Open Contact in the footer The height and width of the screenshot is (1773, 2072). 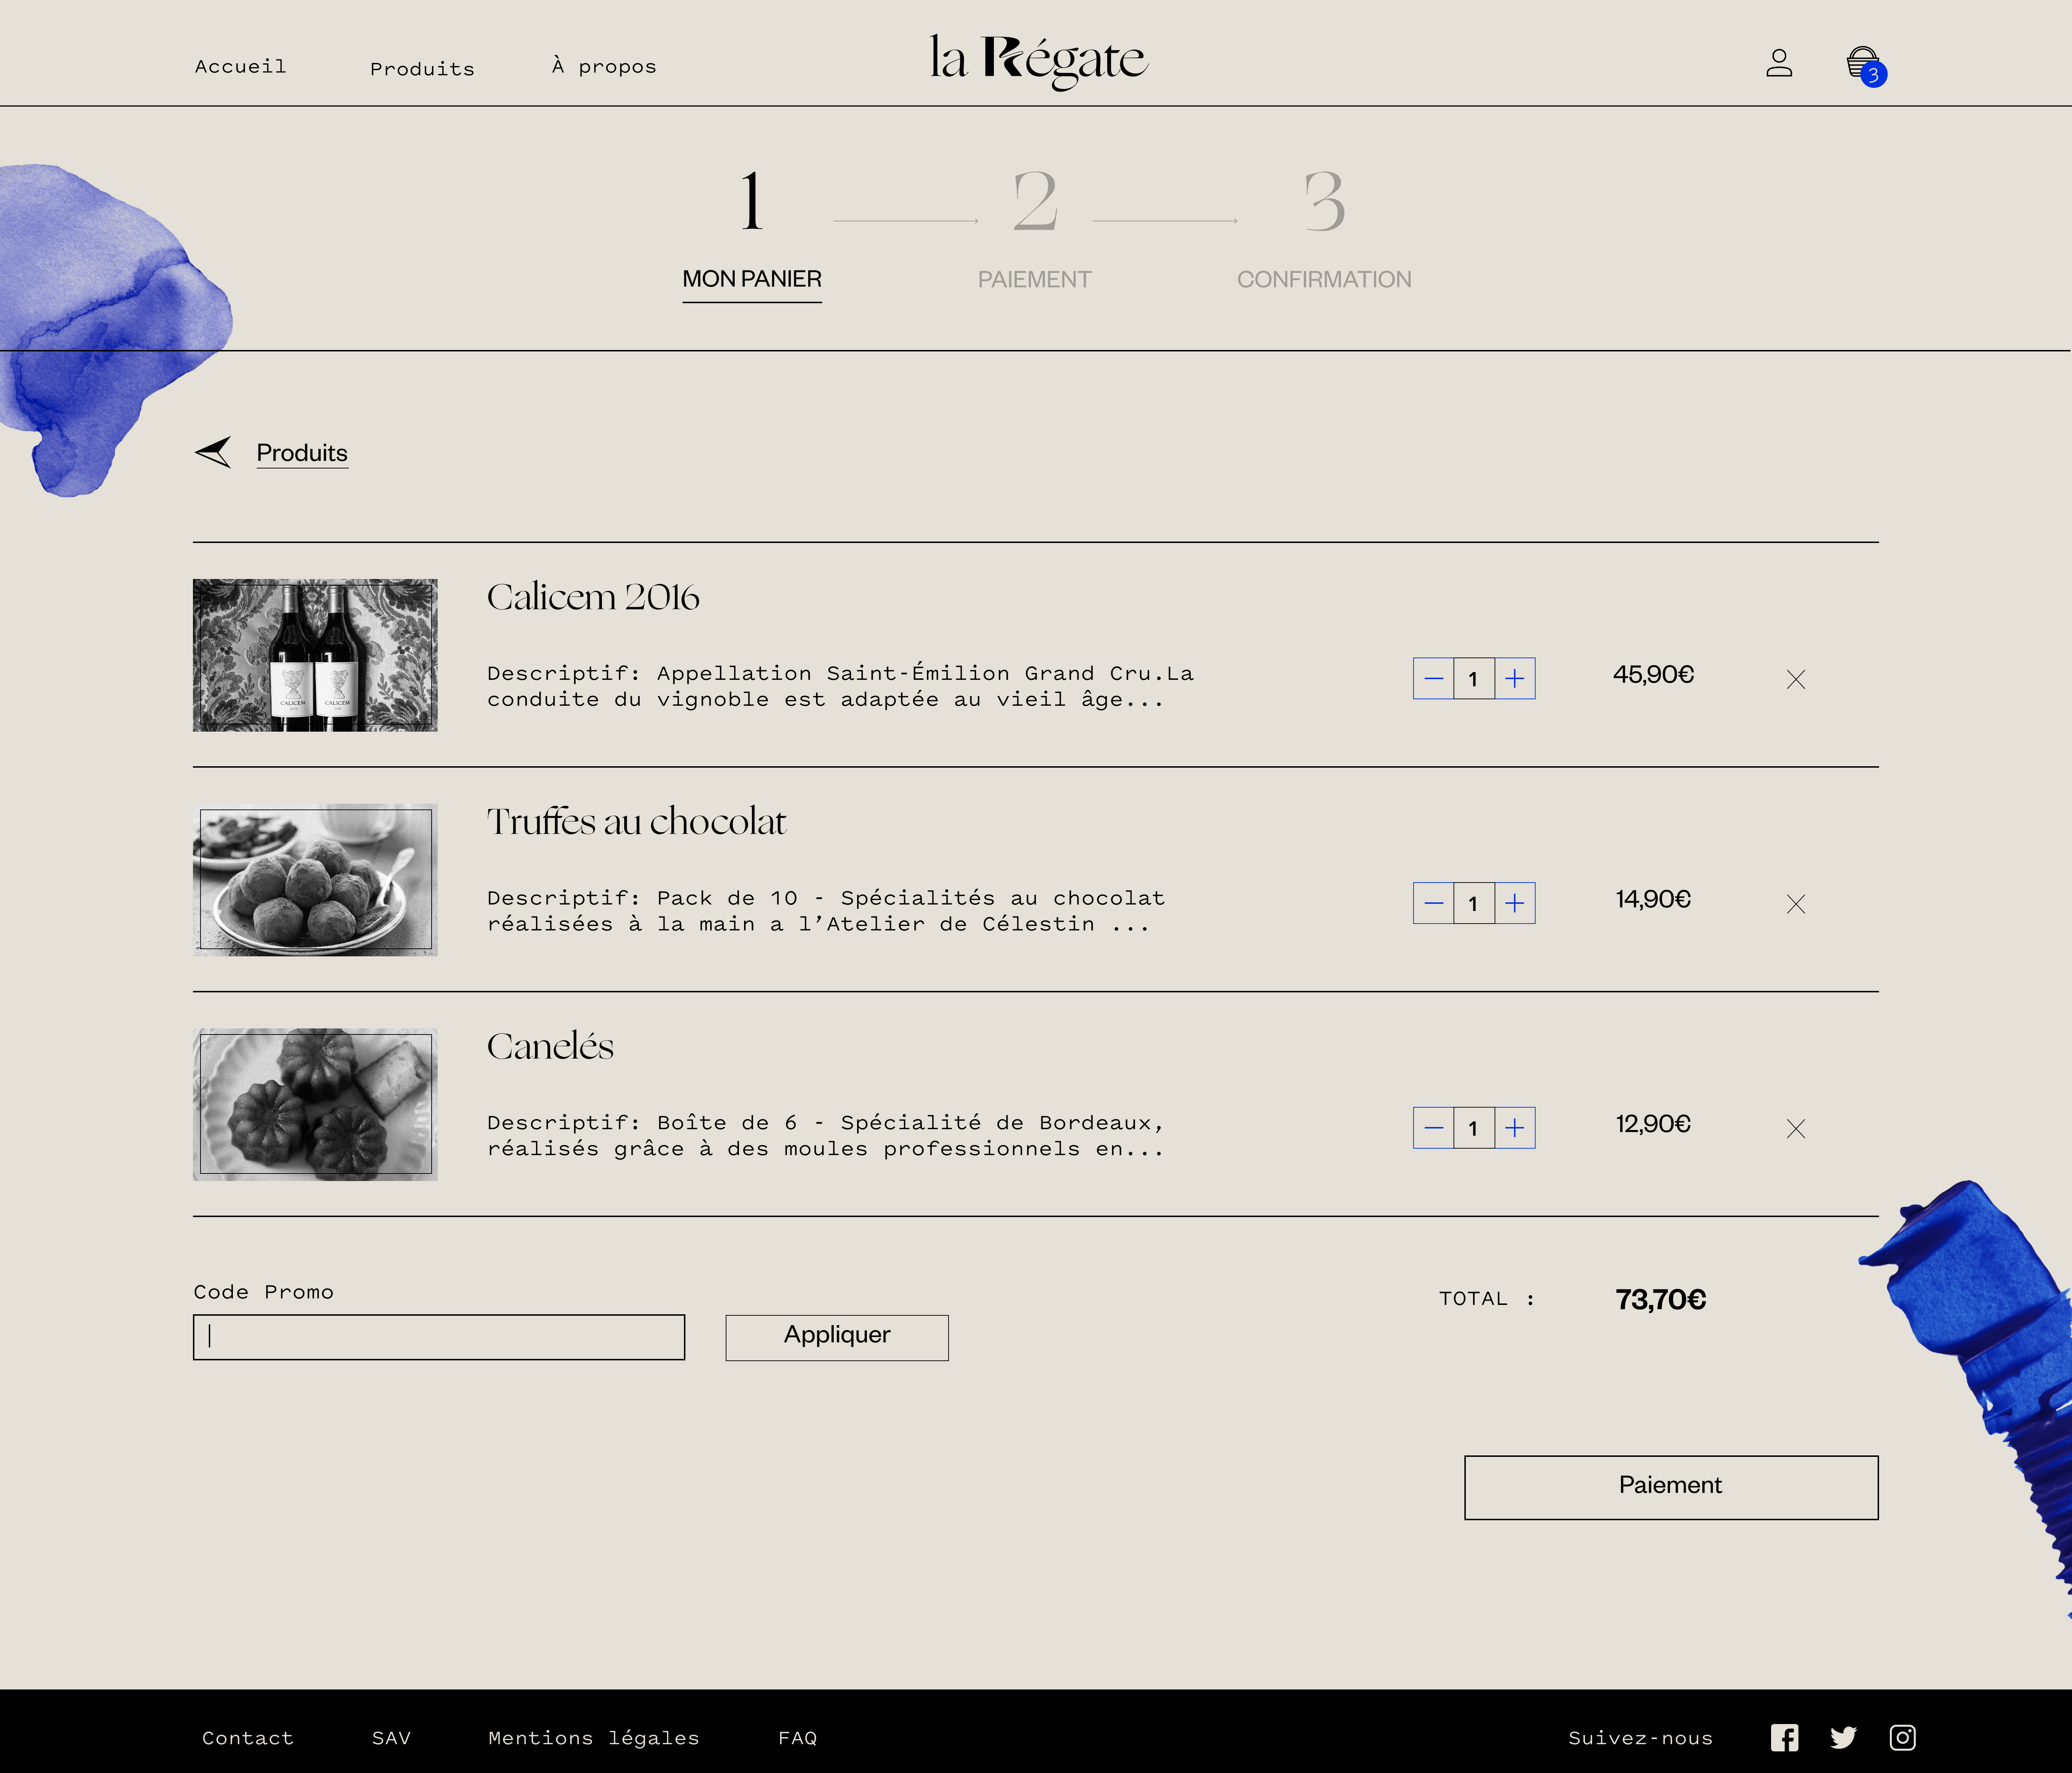point(248,1738)
